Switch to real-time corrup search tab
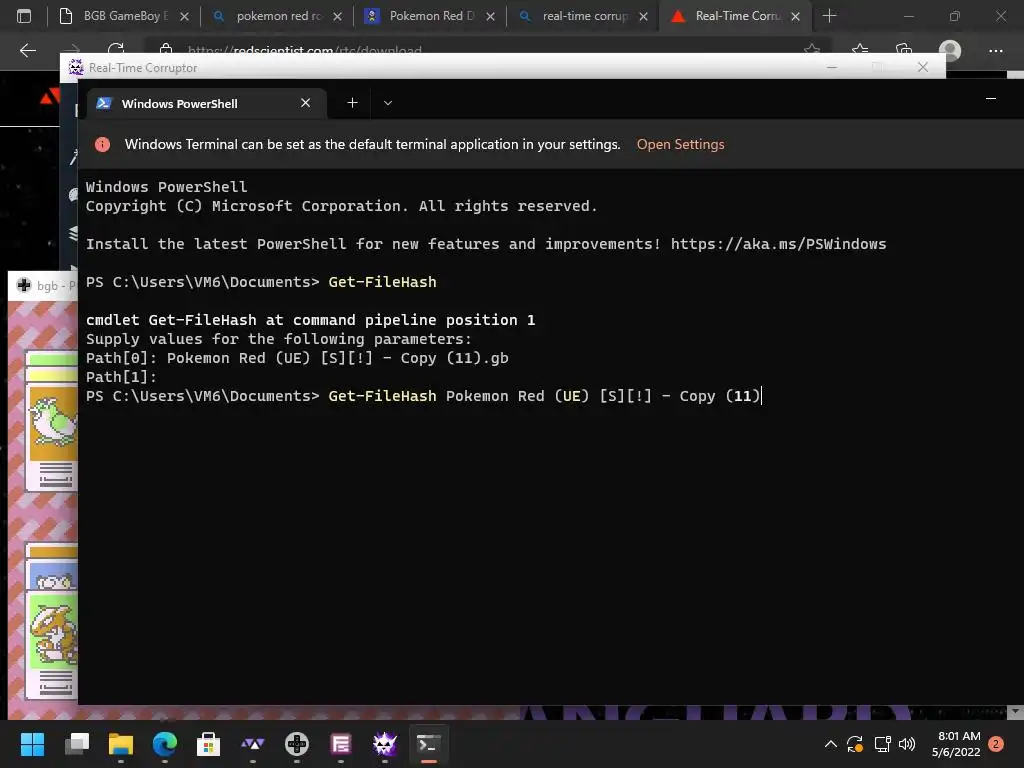Image resolution: width=1024 pixels, height=768 pixels. point(584,16)
